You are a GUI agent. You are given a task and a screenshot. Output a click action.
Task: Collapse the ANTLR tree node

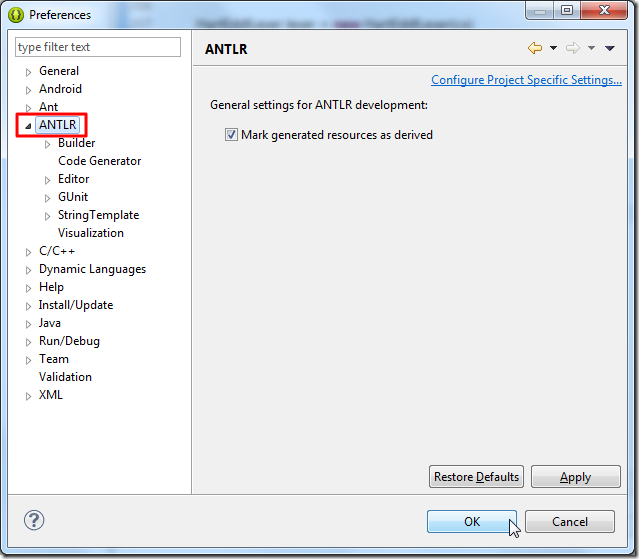click(28, 126)
